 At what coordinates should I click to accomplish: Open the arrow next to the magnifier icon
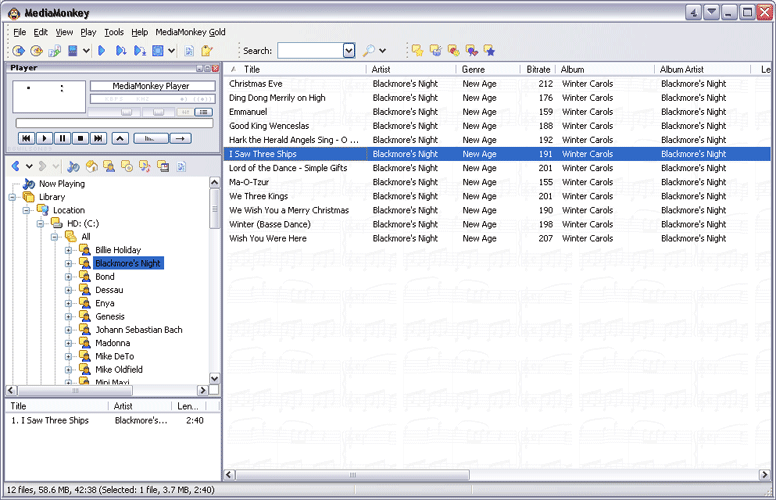(x=383, y=50)
